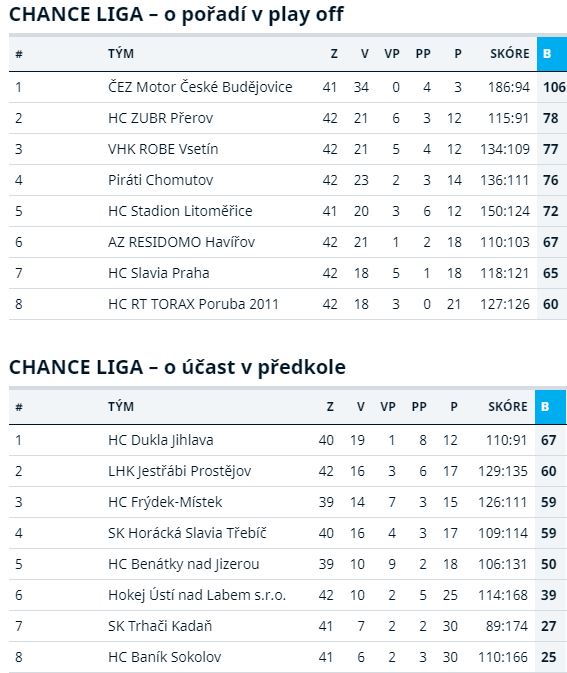Click the blue B header in předkolo table
The height and width of the screenshot is (673, 567).
[x=550, y=407]
